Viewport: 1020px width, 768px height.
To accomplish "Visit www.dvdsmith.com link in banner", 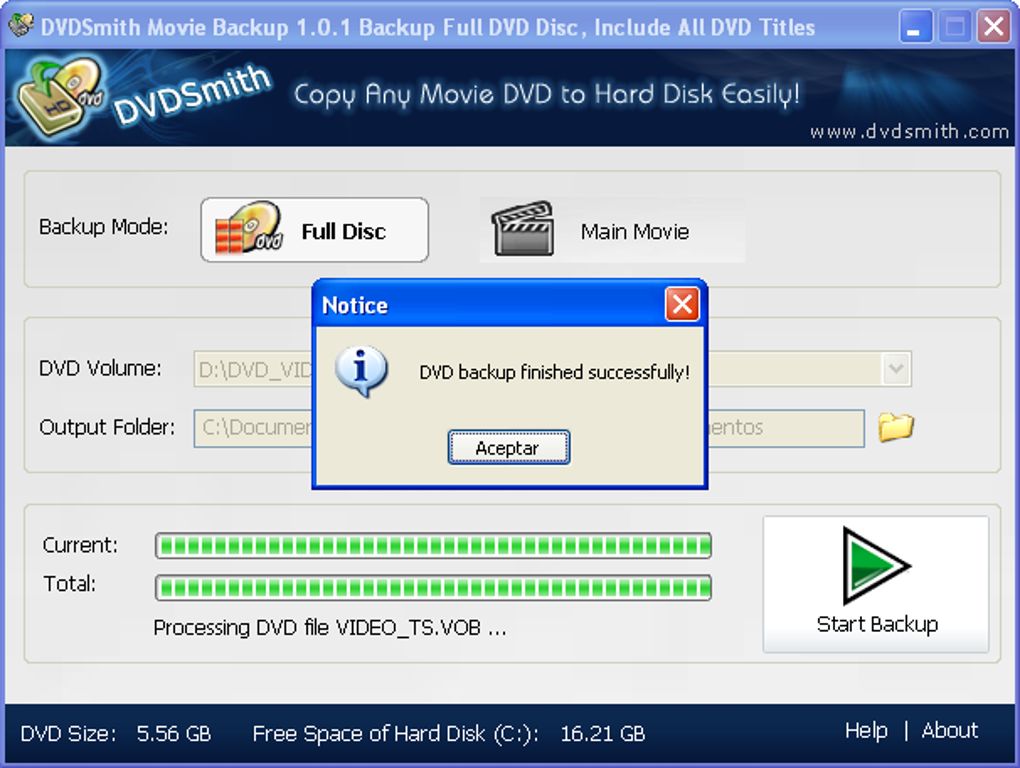I will pos(909,131).
